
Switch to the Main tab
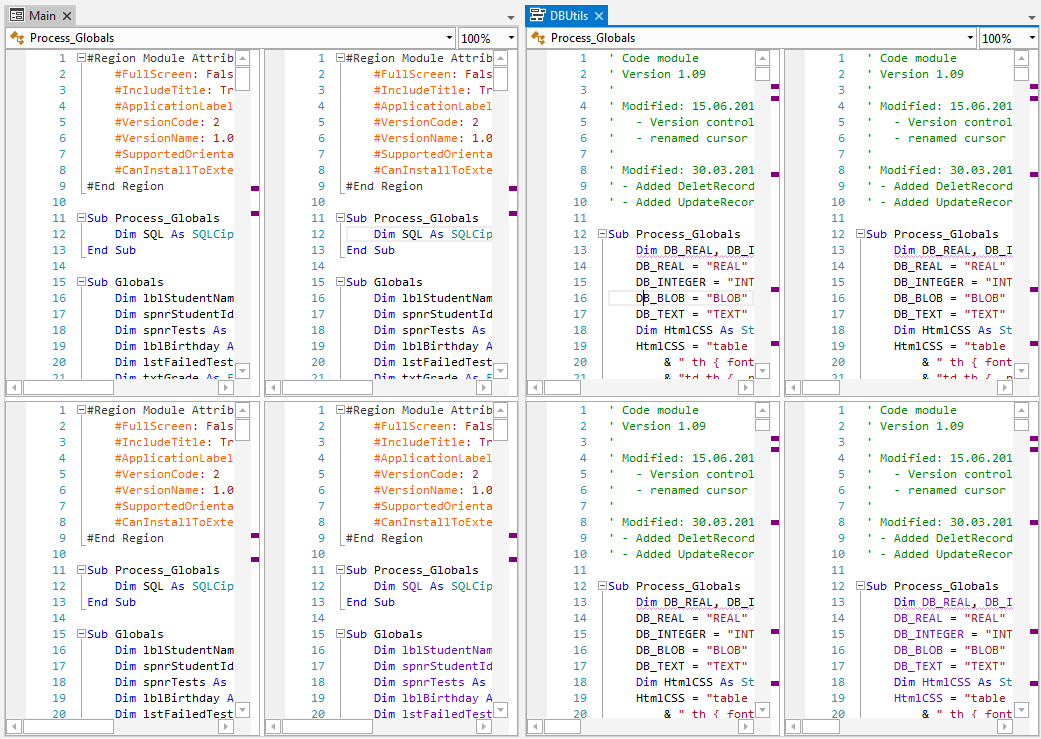42,15
